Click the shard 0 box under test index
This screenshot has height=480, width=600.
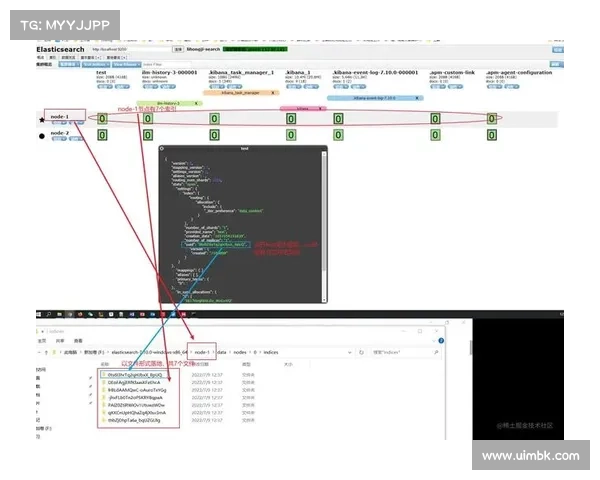point(101,119)
